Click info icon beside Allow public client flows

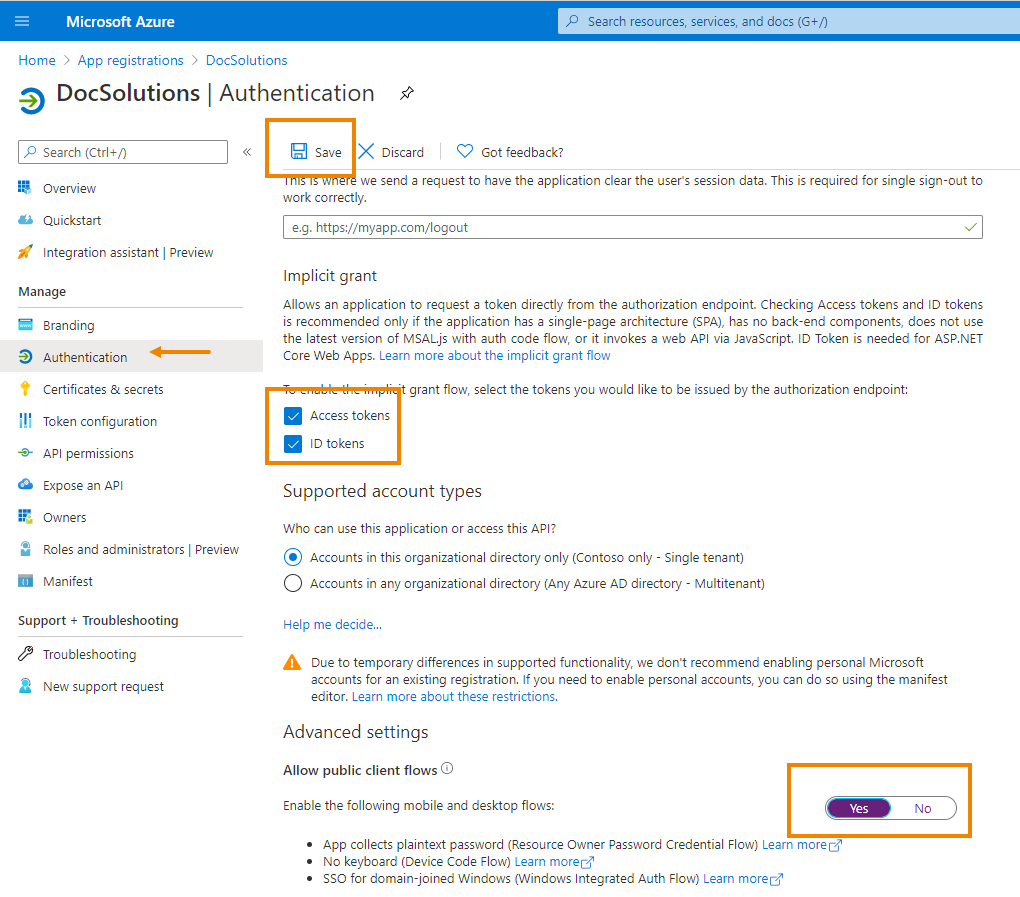[x=447, y=769]
